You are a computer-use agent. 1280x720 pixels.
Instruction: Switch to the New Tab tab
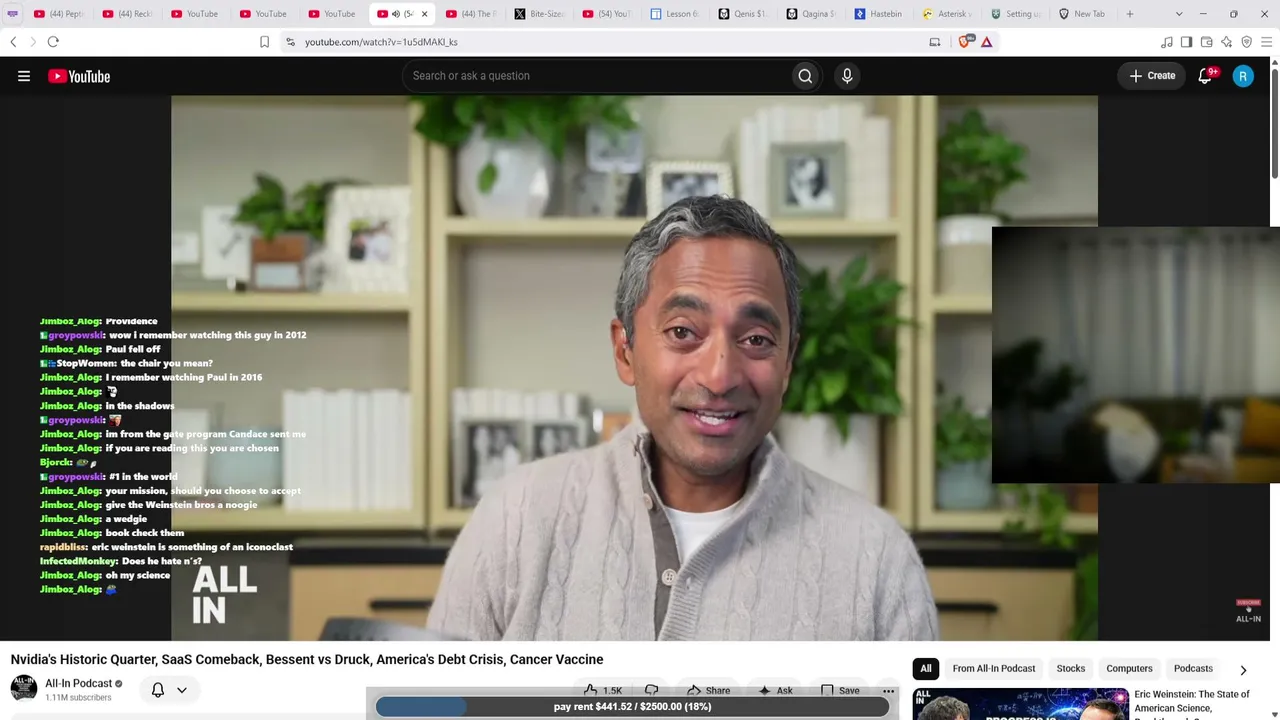pos(1084,14)
